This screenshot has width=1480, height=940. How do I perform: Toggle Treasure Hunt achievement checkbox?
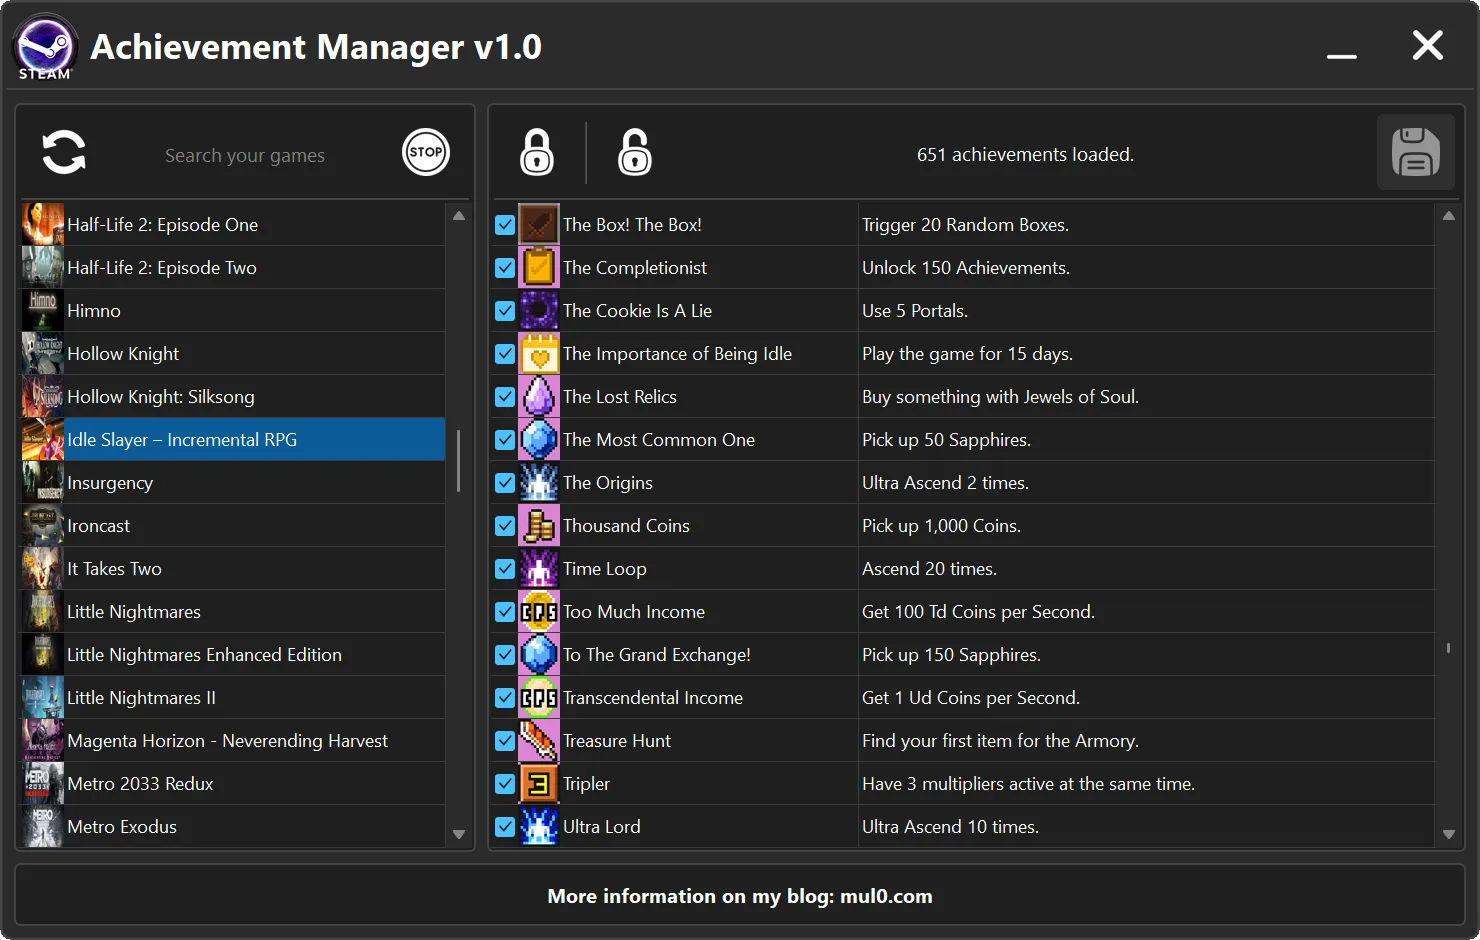pyautogui.click(x=505, y=741)
